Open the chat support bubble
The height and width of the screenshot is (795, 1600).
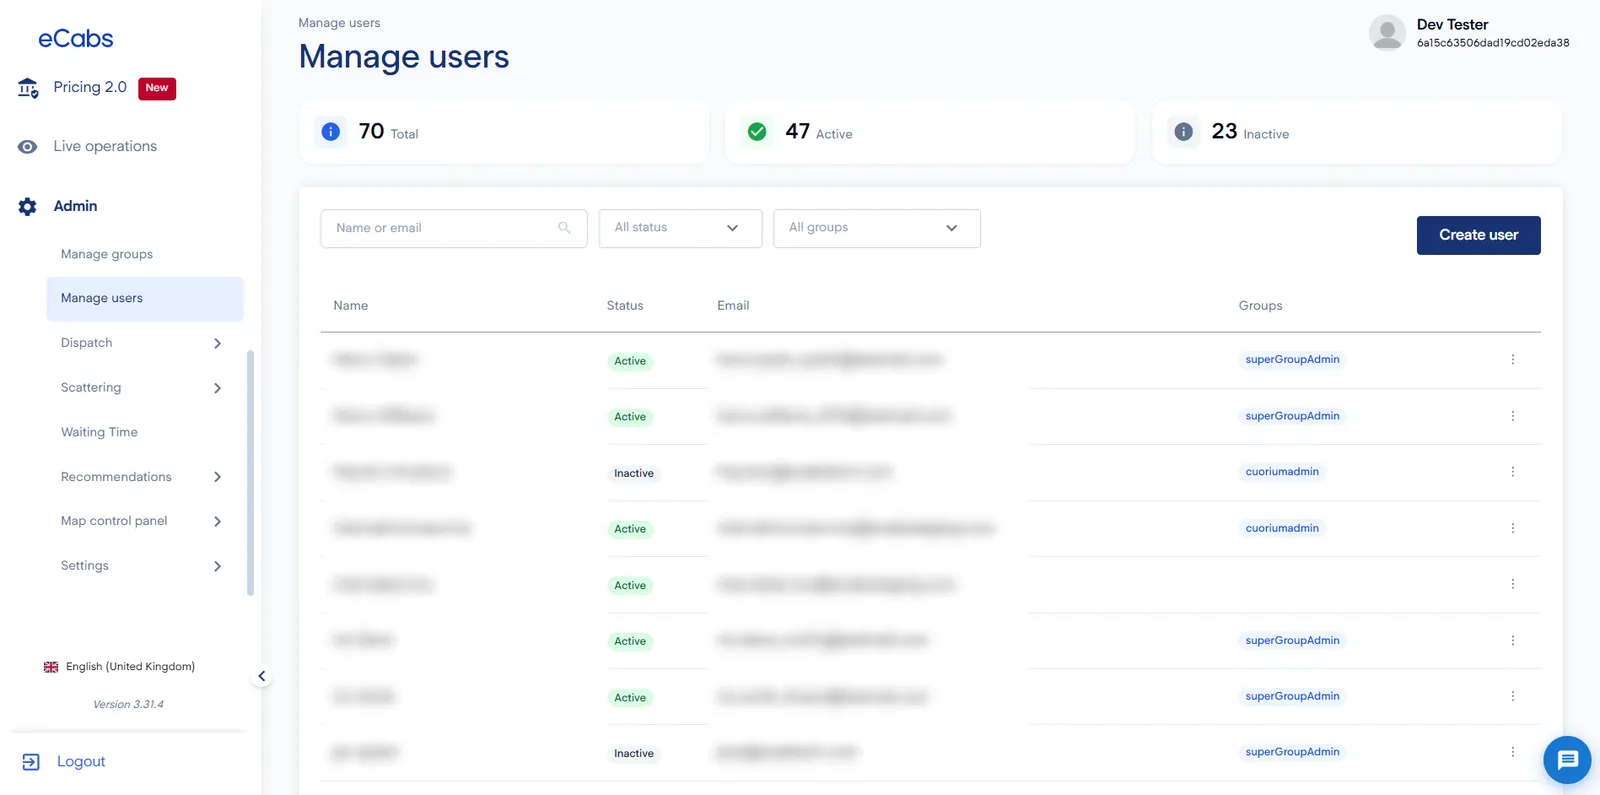point(1567,760)
